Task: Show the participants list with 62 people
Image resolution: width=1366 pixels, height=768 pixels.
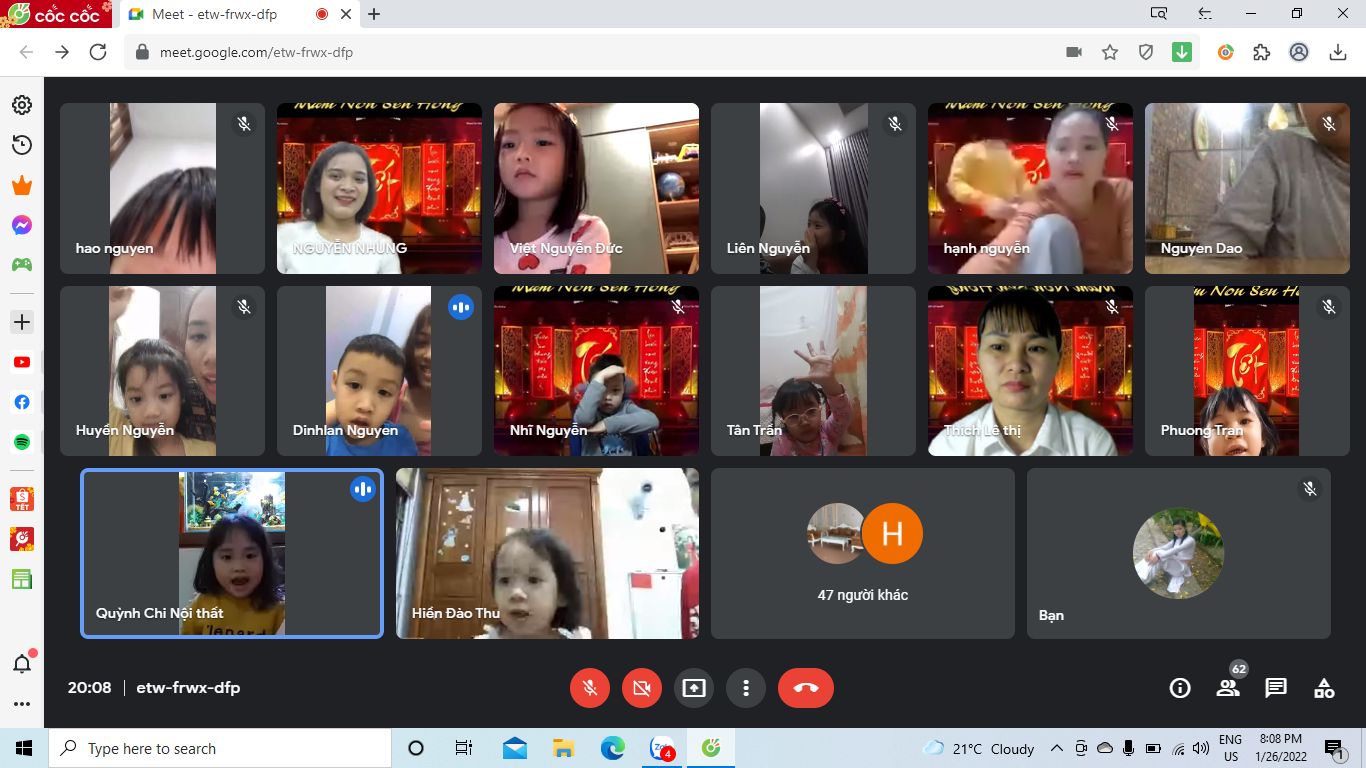Action: 1228,688
